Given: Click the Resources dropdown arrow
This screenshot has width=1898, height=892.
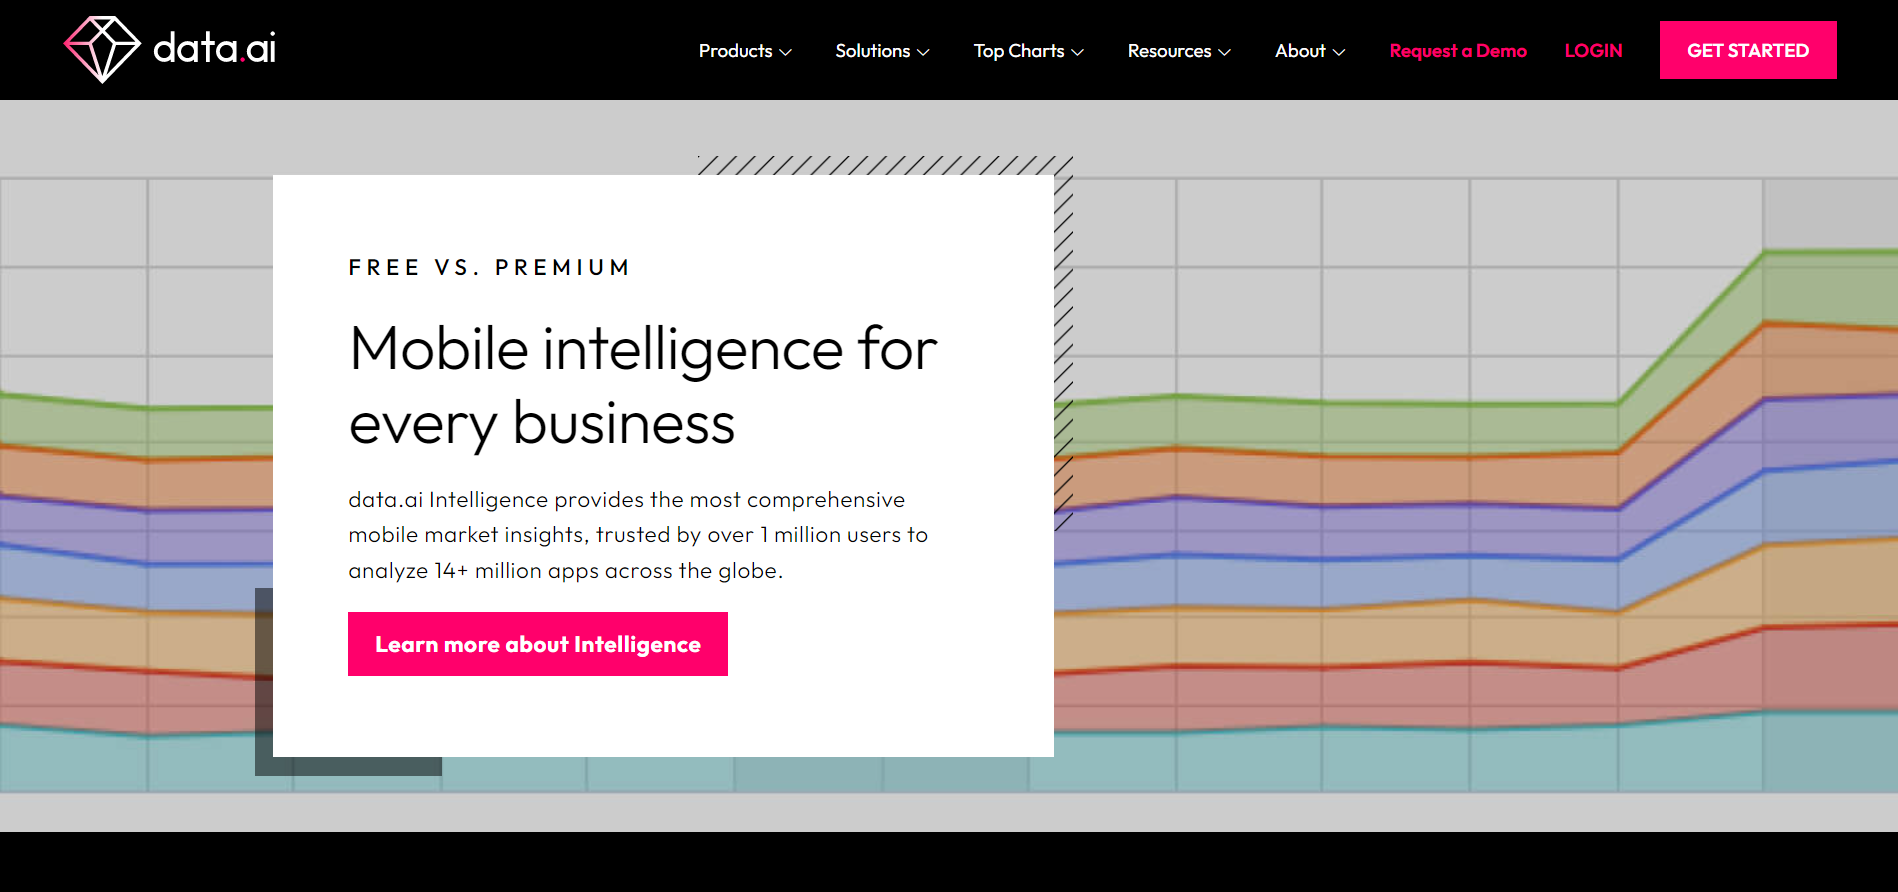Looking at the screenshot, I should pyautogui.click(x=1225, y=52).
